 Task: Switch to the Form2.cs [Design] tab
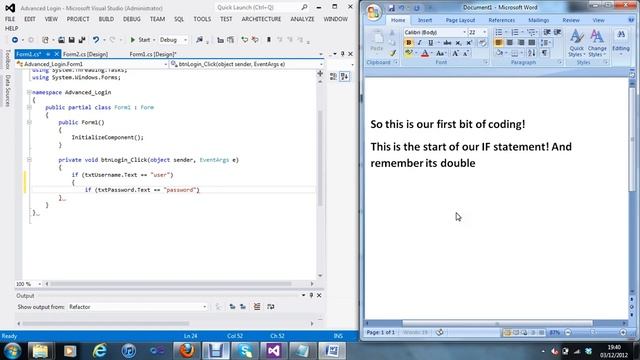click(x=85, y=54)
